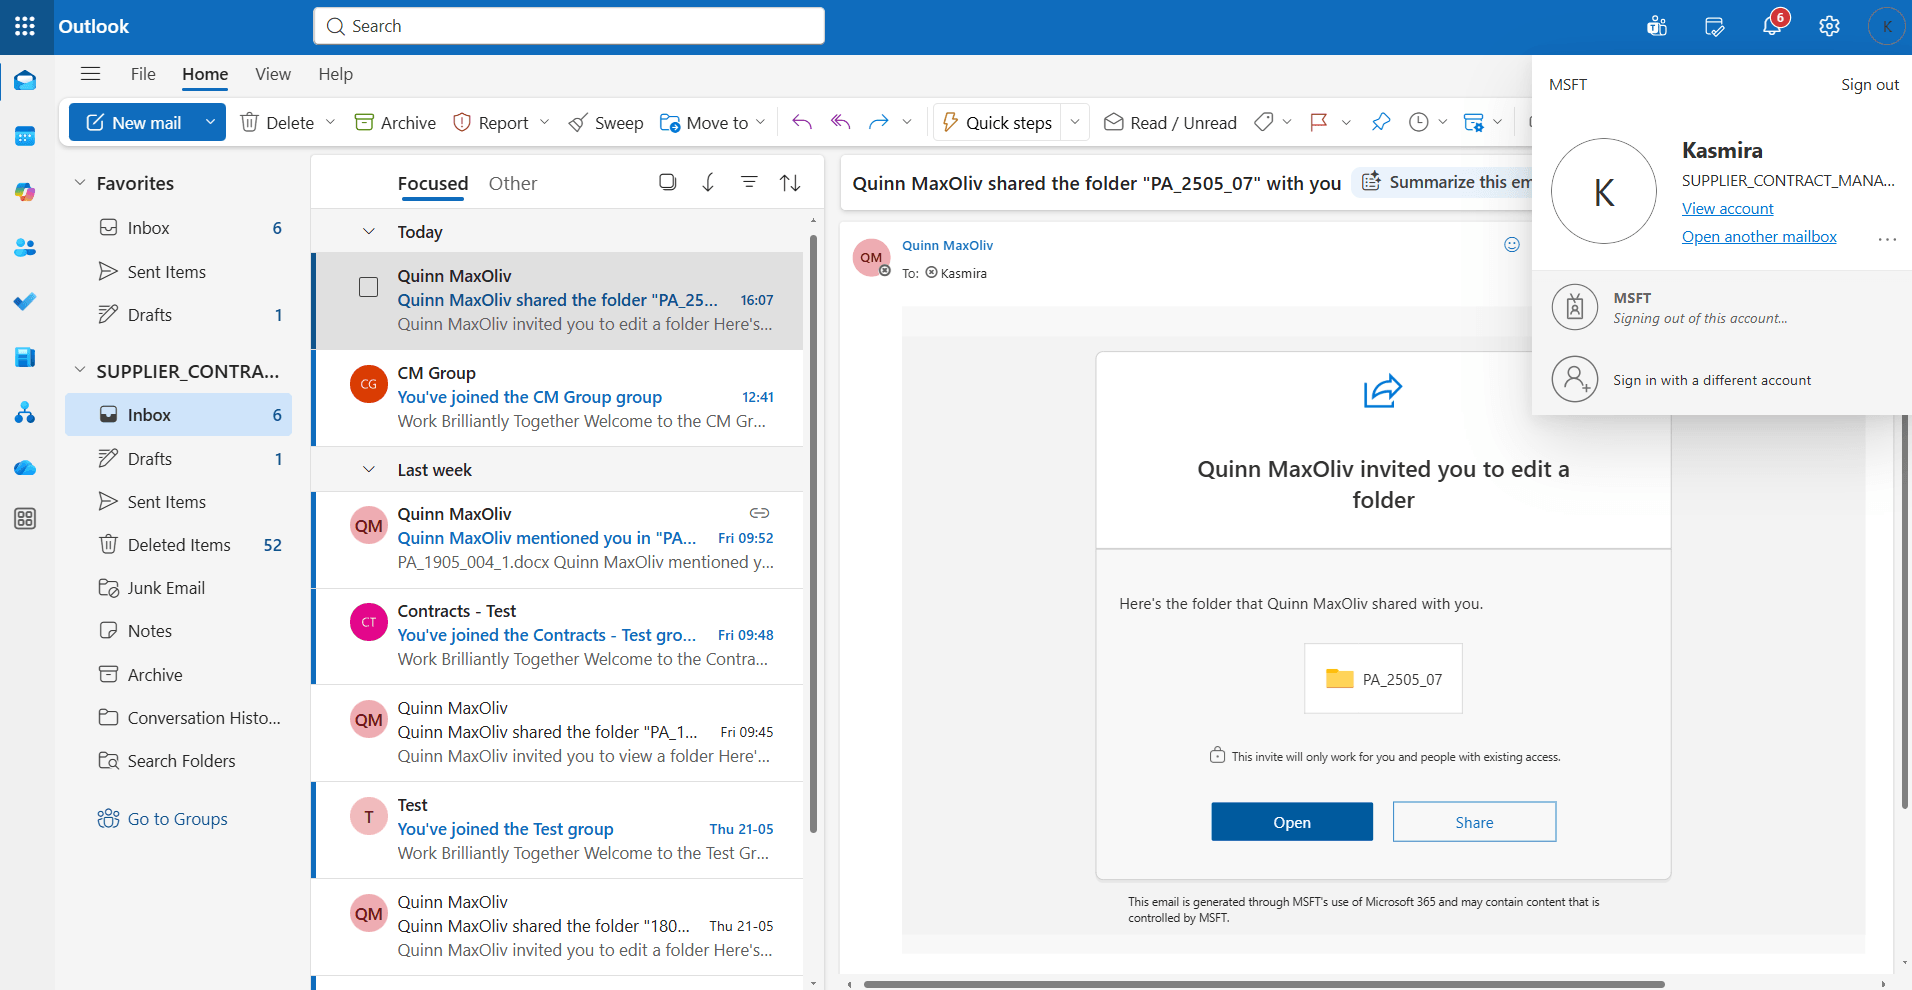Click the sort order arrows icon
Viewport: 1912px width, 990px height.
click(790, 182)
